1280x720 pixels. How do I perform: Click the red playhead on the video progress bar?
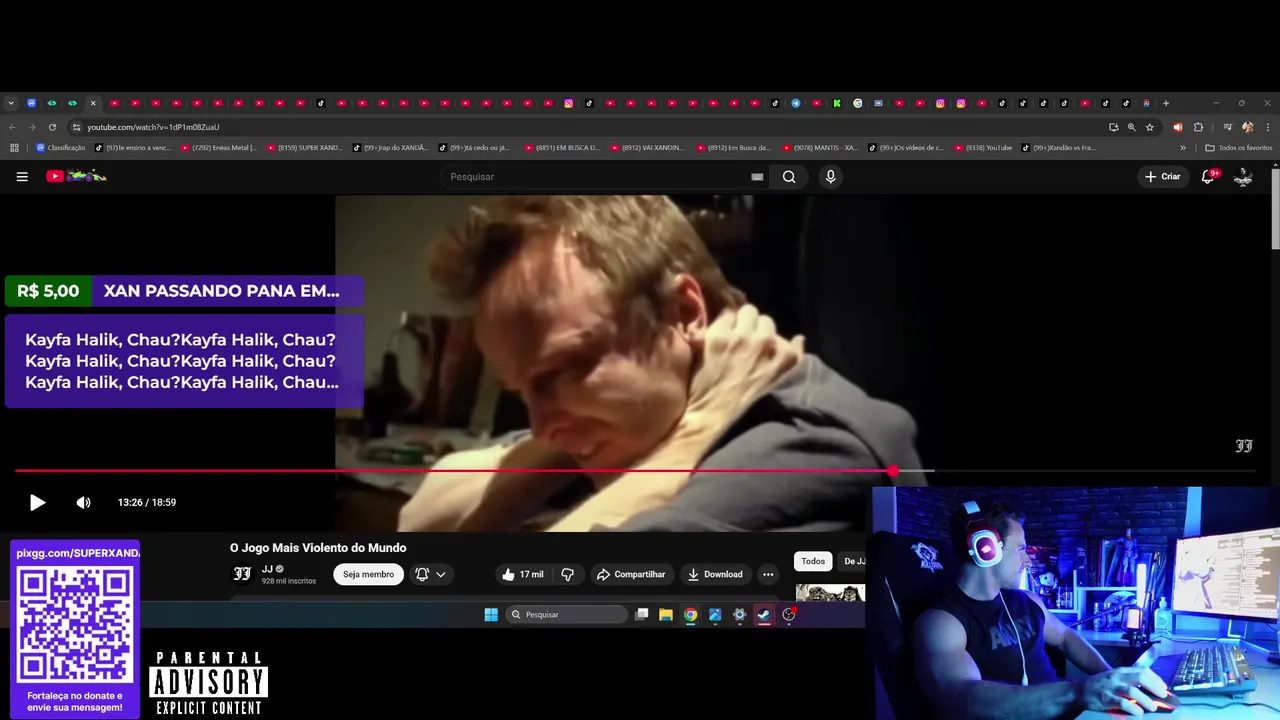click(x=892, y=471)
